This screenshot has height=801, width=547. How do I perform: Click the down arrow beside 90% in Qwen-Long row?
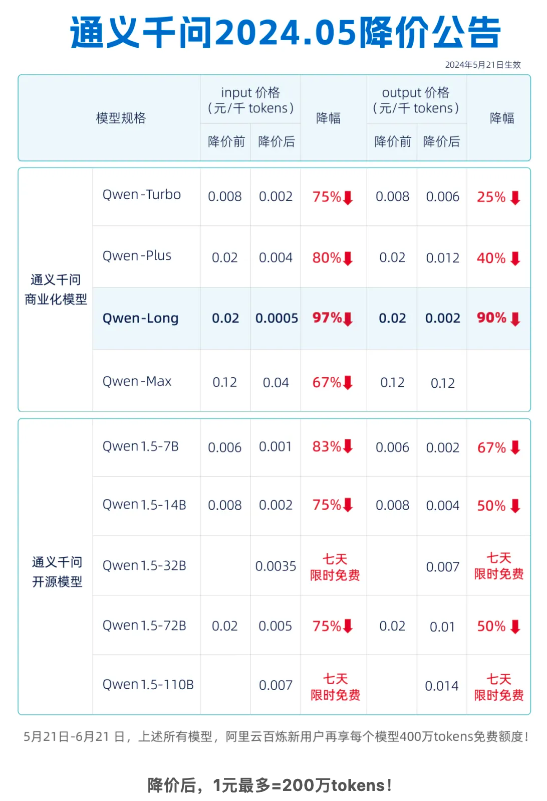(515, 319)
